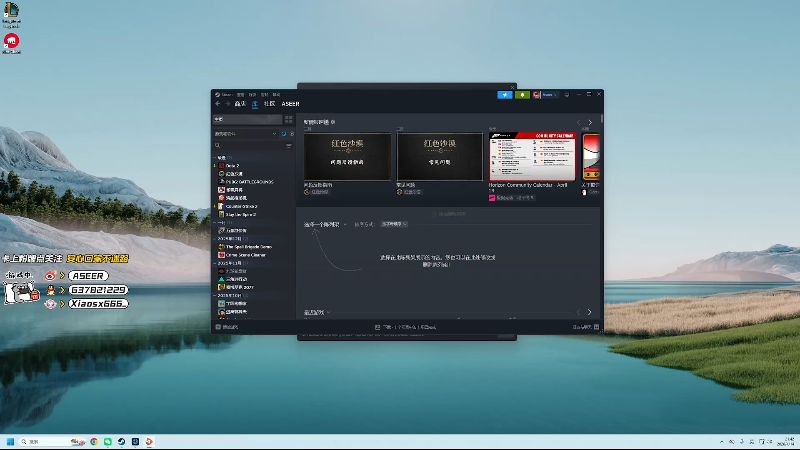Open Steam from the taskbar
The image size is (800, 450).
(x=121, y=441)
